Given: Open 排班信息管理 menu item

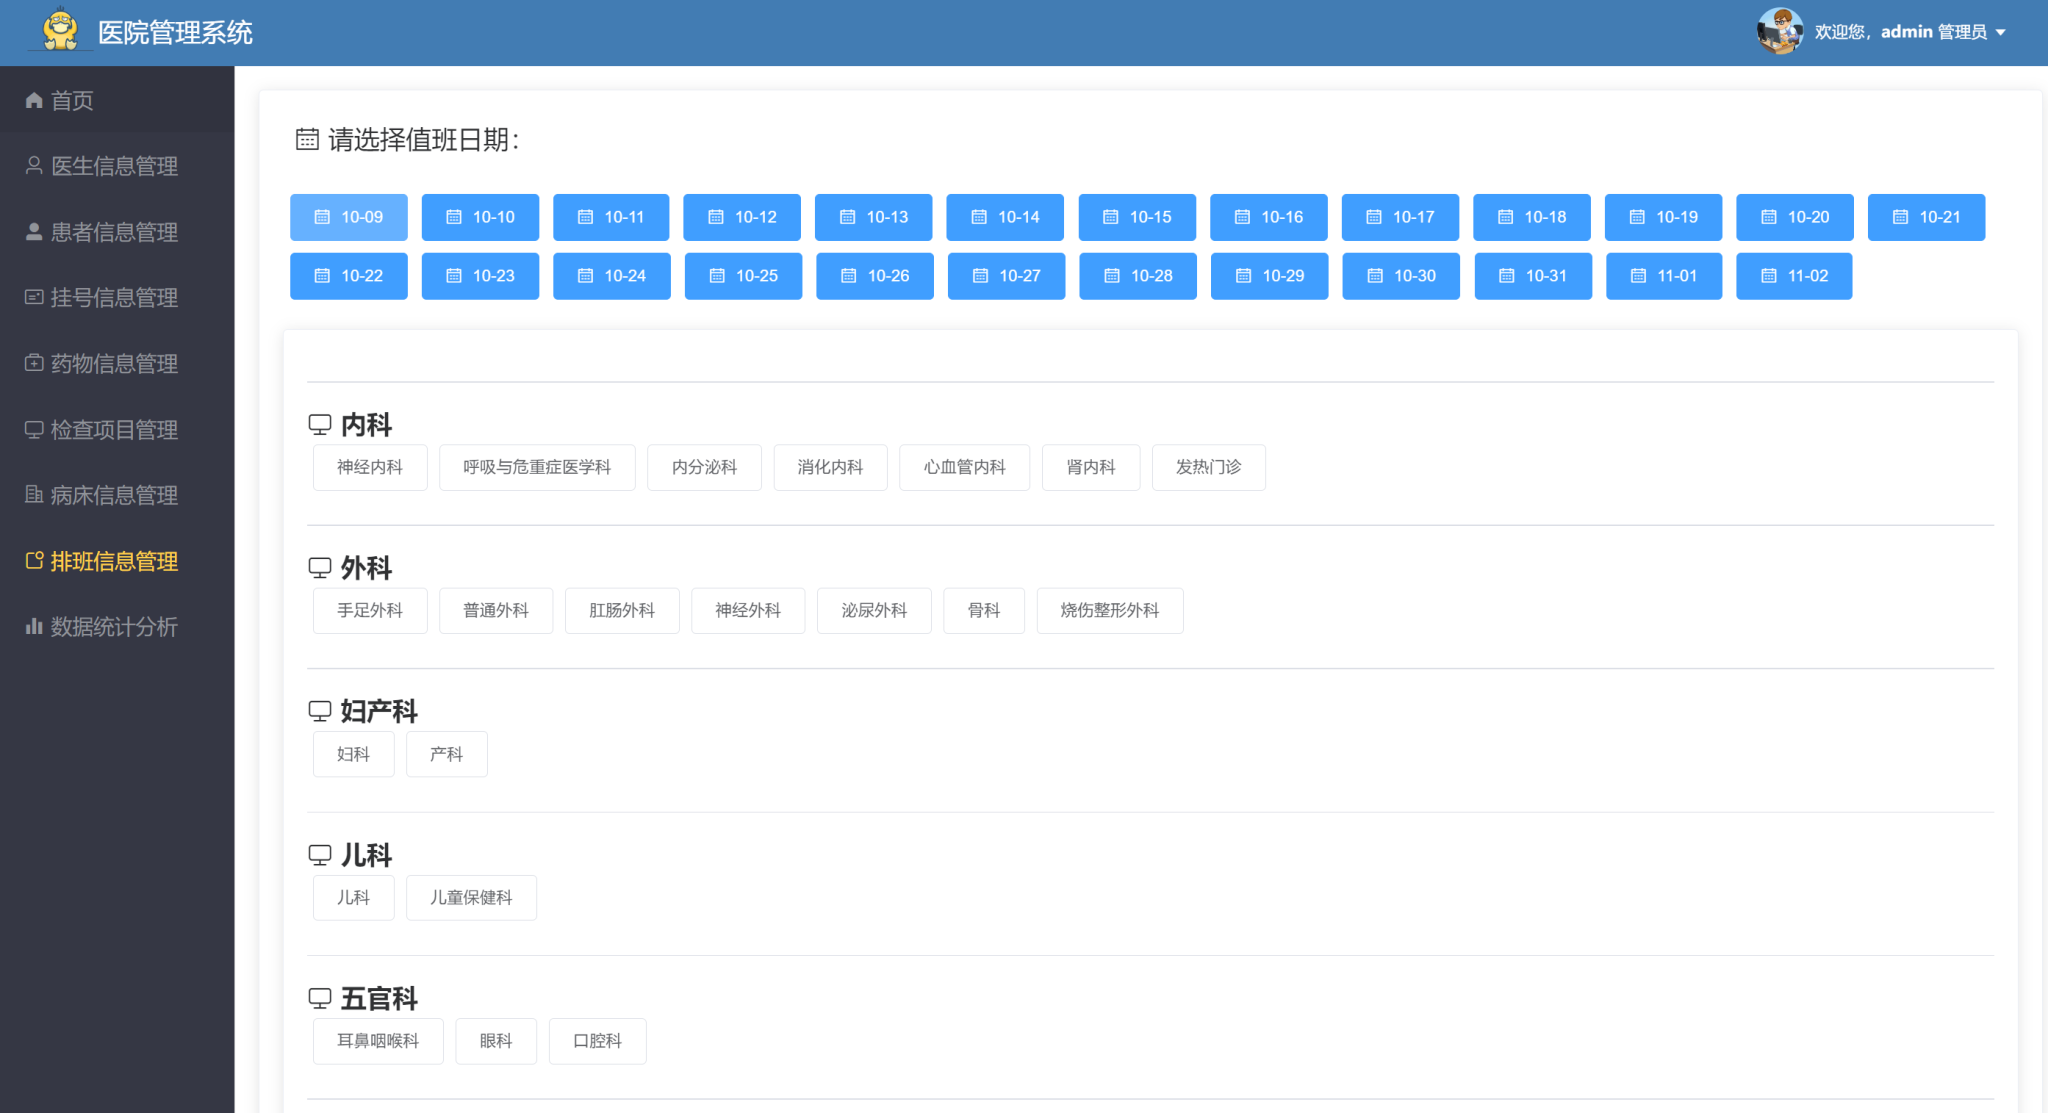Looking at the screenshot, I should 114,561.
